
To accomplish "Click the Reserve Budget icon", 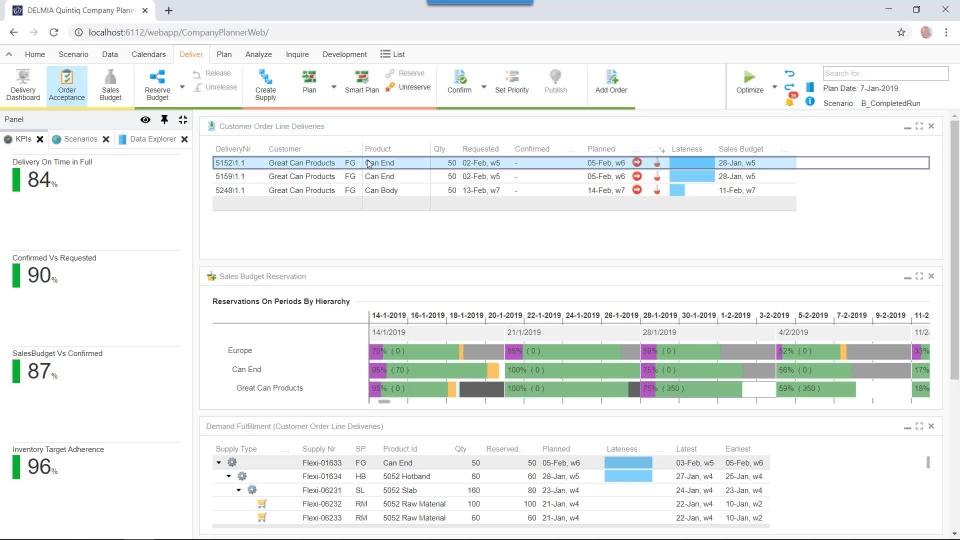I will click(x=157, y=84).
